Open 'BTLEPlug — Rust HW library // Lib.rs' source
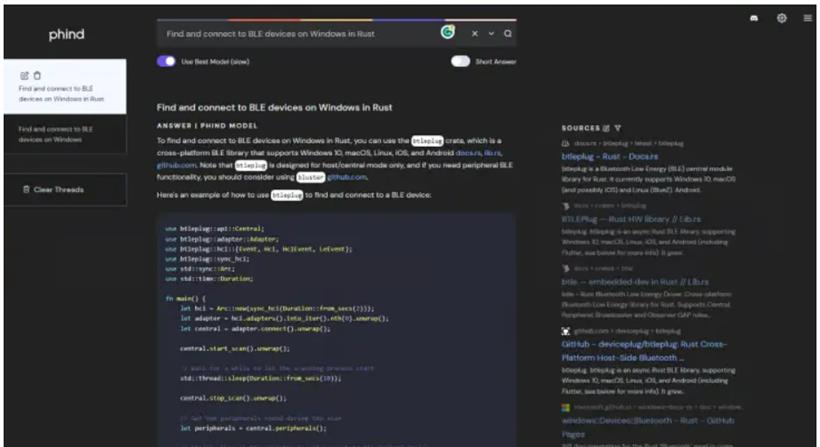This screenshot has height=447, width=820. pyautogui.click(x=631, y=219)
